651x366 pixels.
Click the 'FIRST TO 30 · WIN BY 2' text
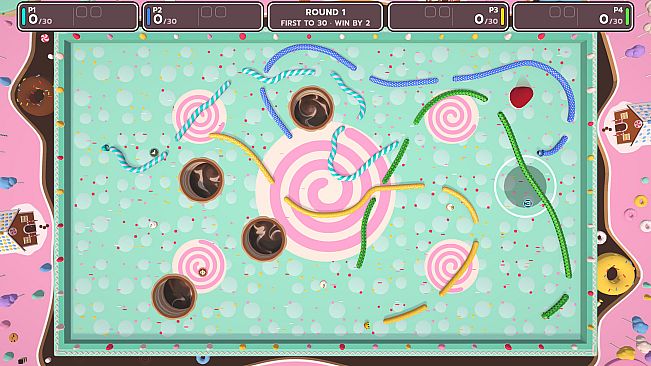tap(325, 23)
